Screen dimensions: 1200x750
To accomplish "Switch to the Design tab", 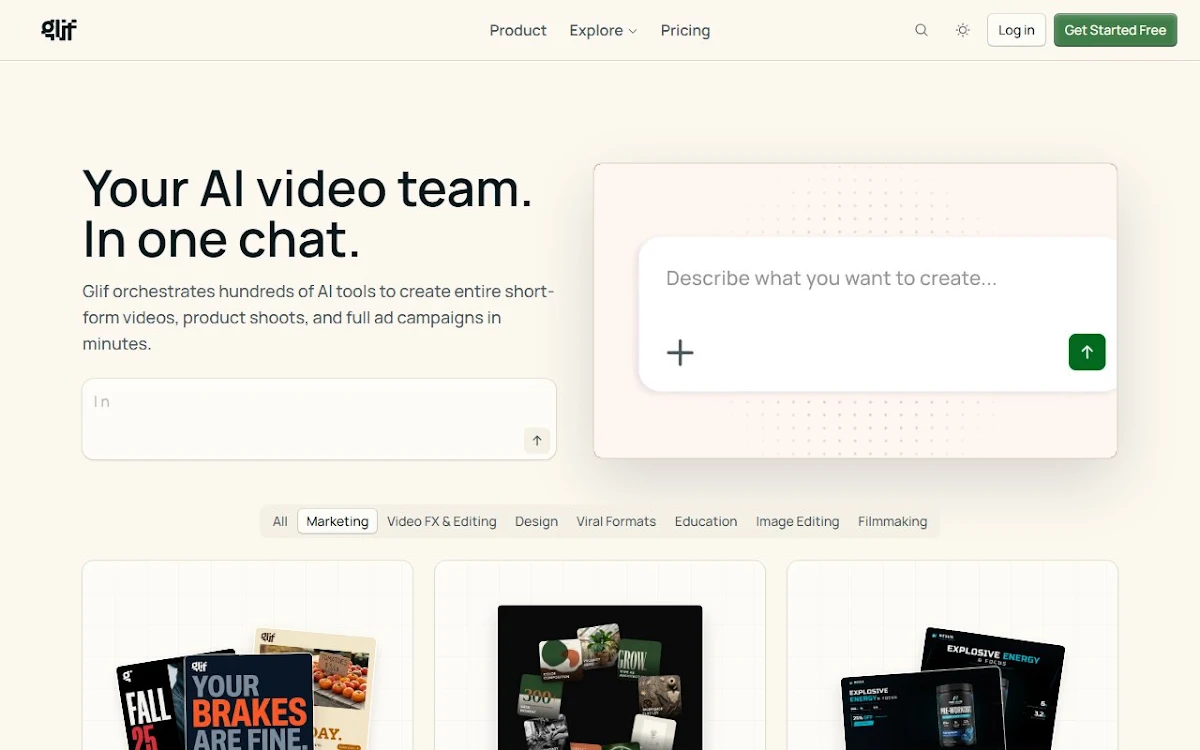I will pyautogui.click(x=536, y=521).
